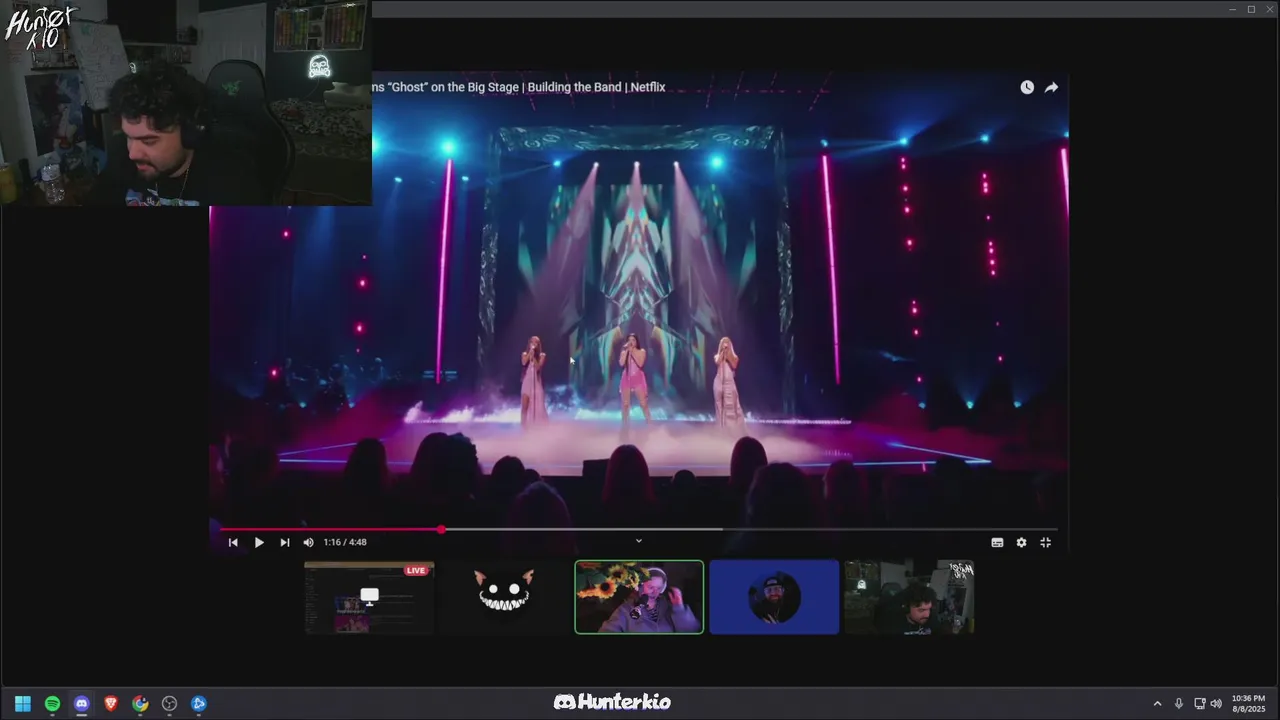The height and width of the screenshot is (720, 1280).
Task: Click the microphone tray icon
Action: (x=1179, y=703)
